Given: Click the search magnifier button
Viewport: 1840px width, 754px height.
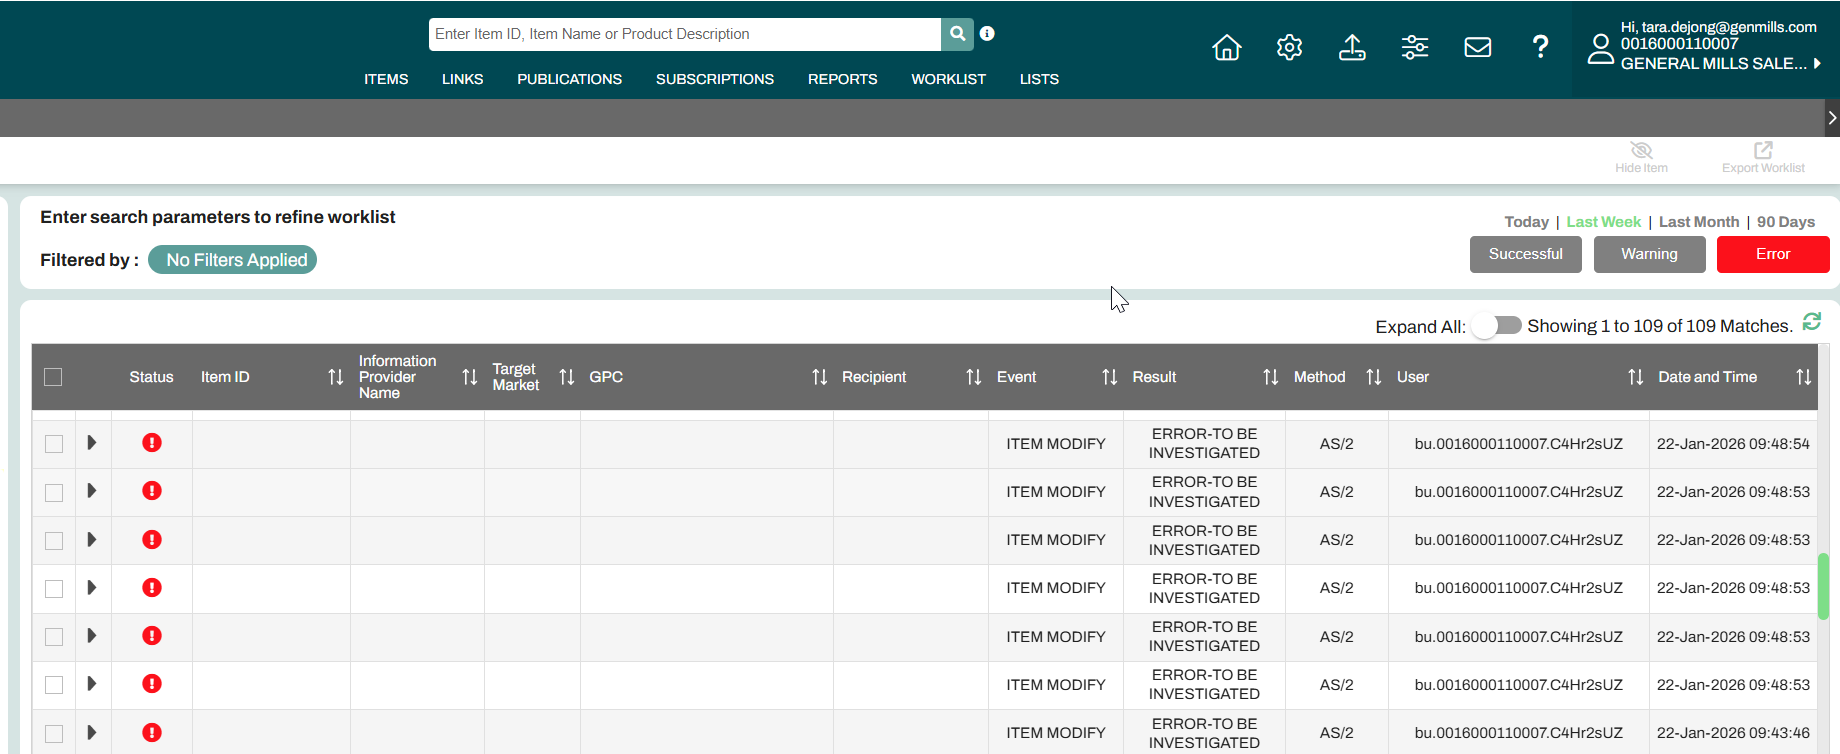Looking at the screenshot, I should click(x=957, y=34).
